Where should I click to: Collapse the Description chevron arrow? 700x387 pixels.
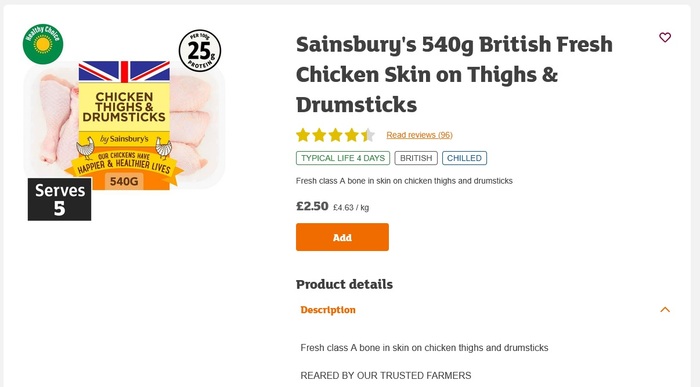point(665,309)
